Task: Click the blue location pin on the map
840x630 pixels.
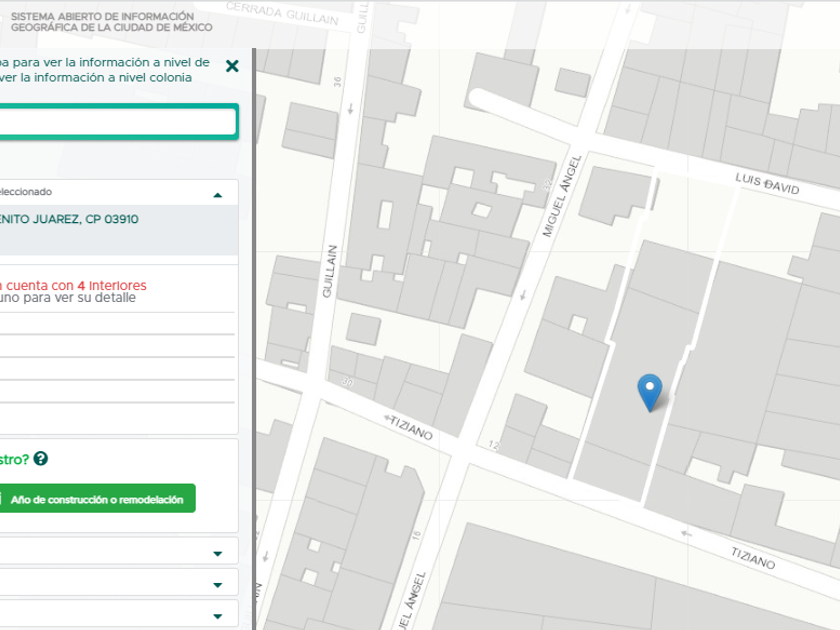Action: (650, 390)
